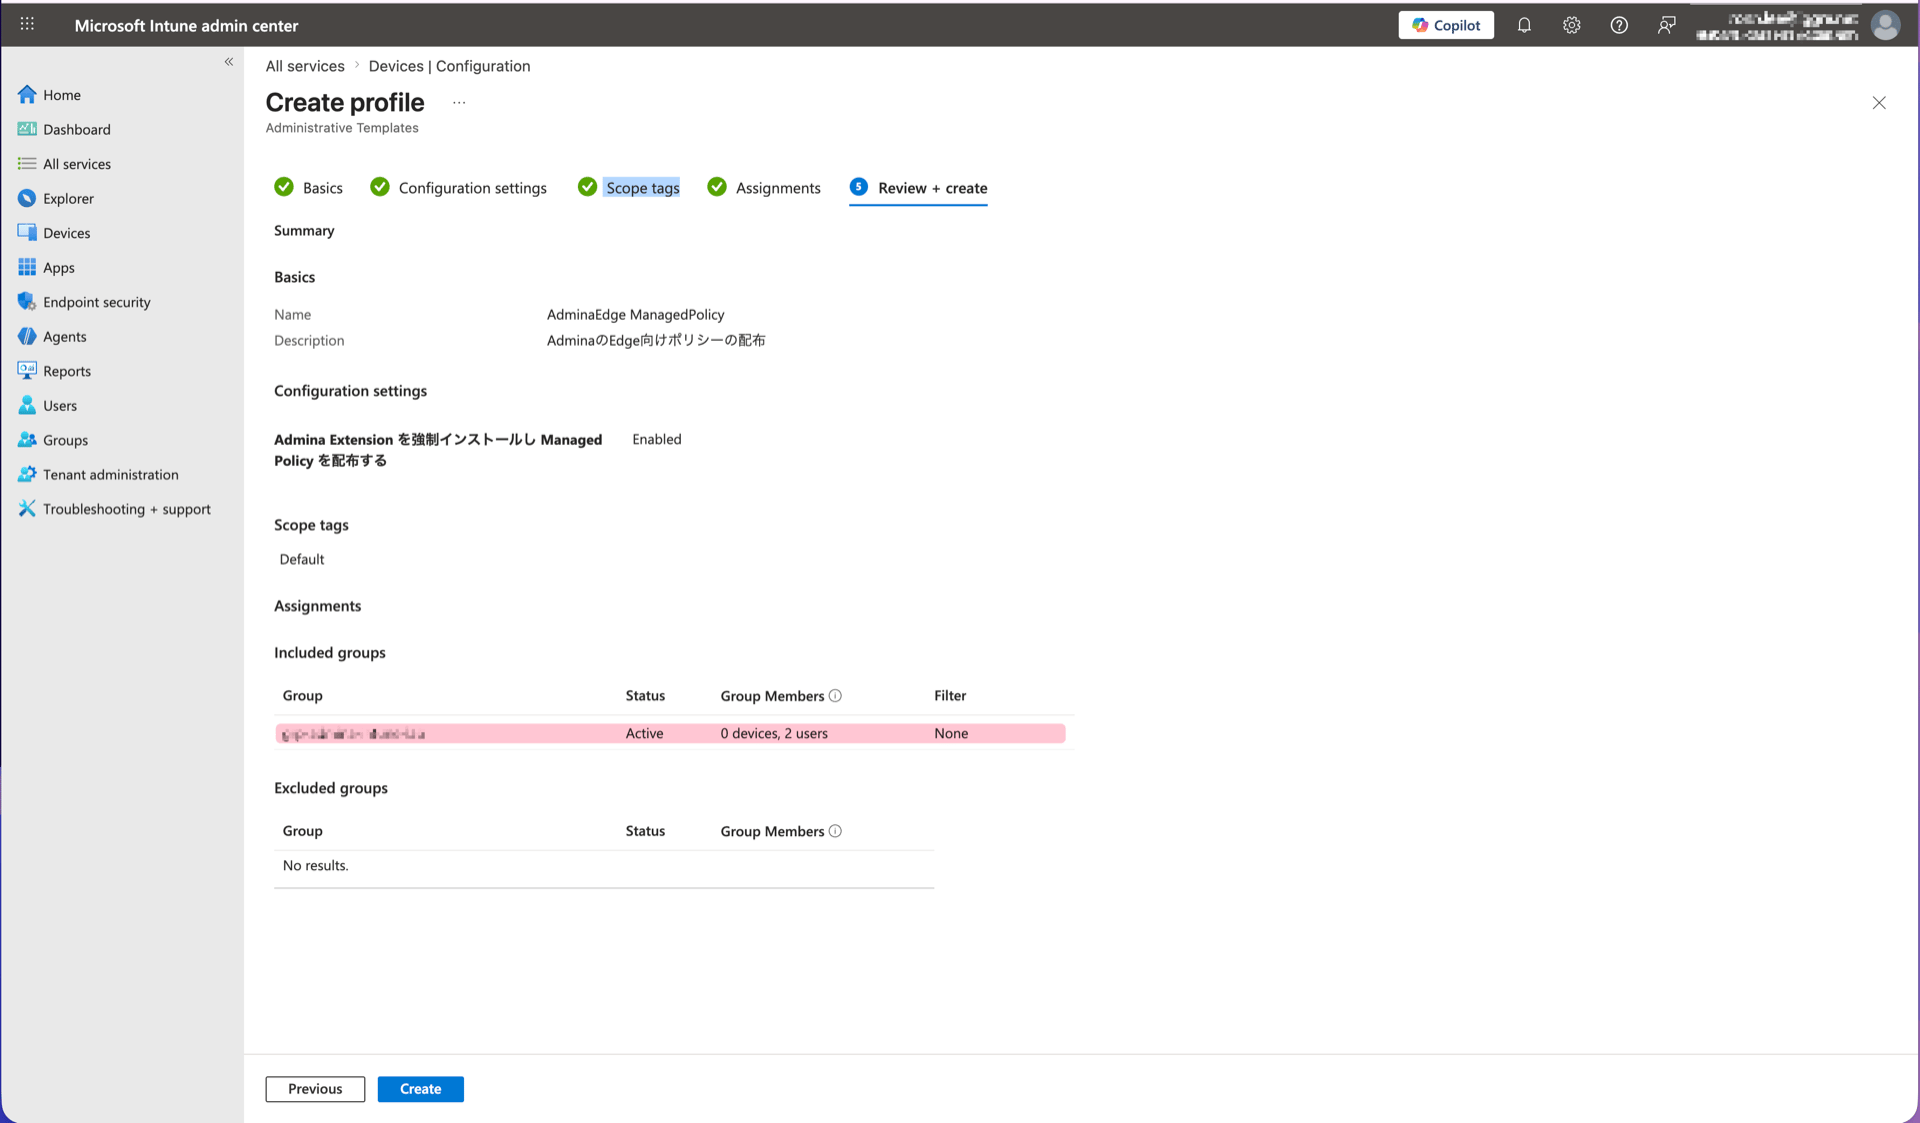The width and height of the screenshot is (1920, 1123).
Task: Click the Included groups Status column header
Action: point(645,696)
